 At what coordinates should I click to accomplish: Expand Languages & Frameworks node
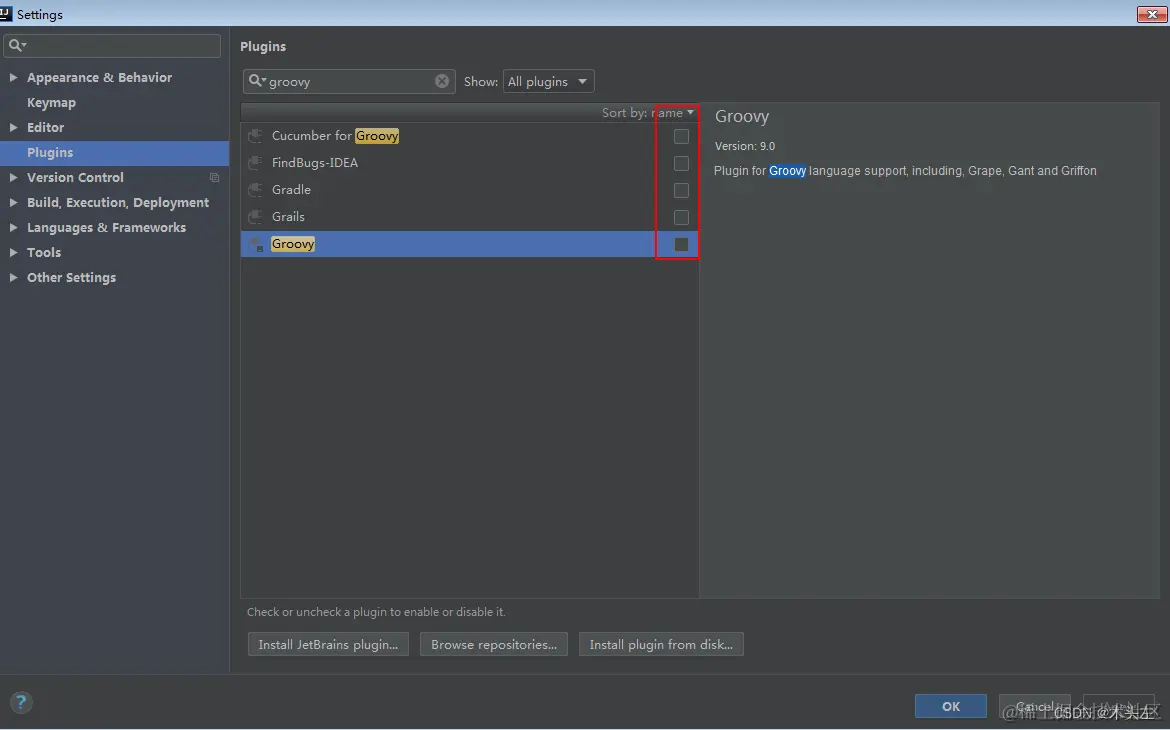point(13,227)
